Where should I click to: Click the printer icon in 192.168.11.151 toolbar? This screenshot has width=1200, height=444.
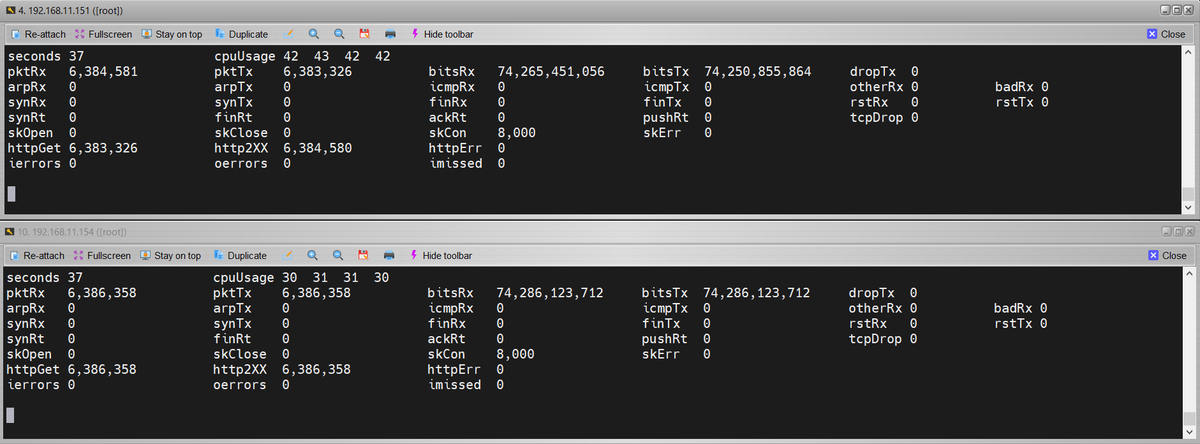(x=390, y=34)
